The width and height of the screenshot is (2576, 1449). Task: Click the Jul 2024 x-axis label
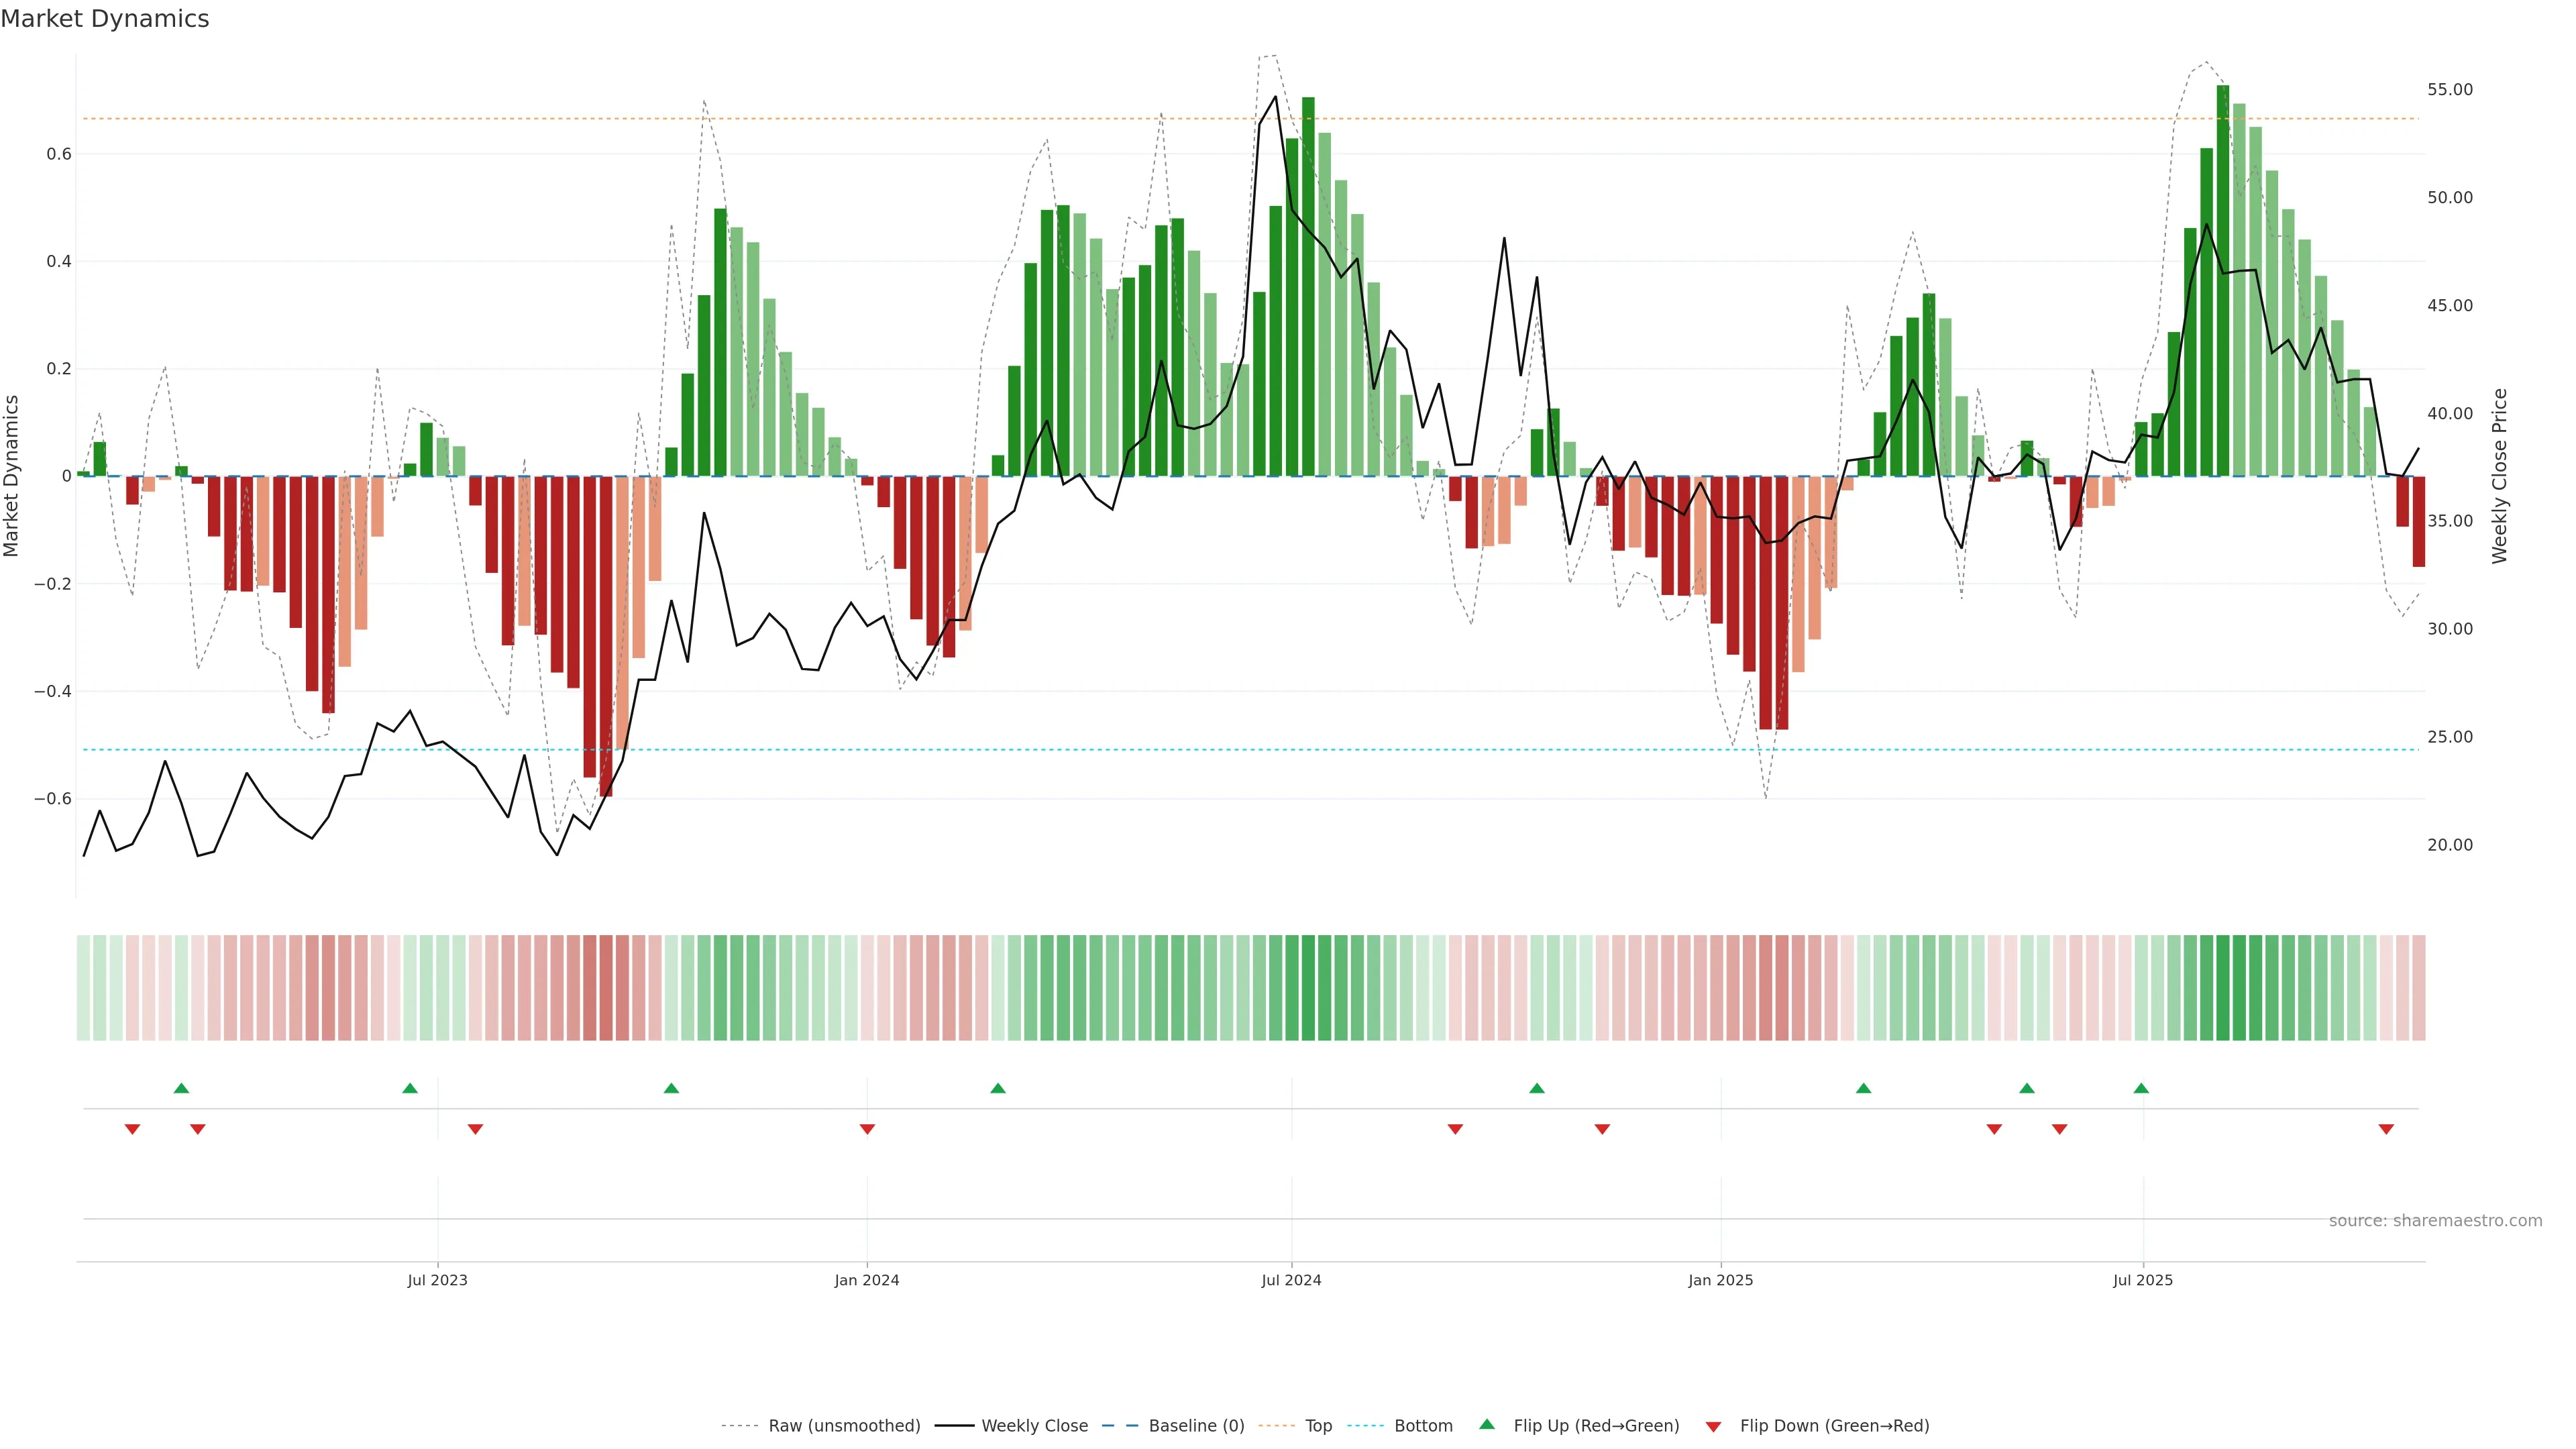(x=1291, y=1280)
